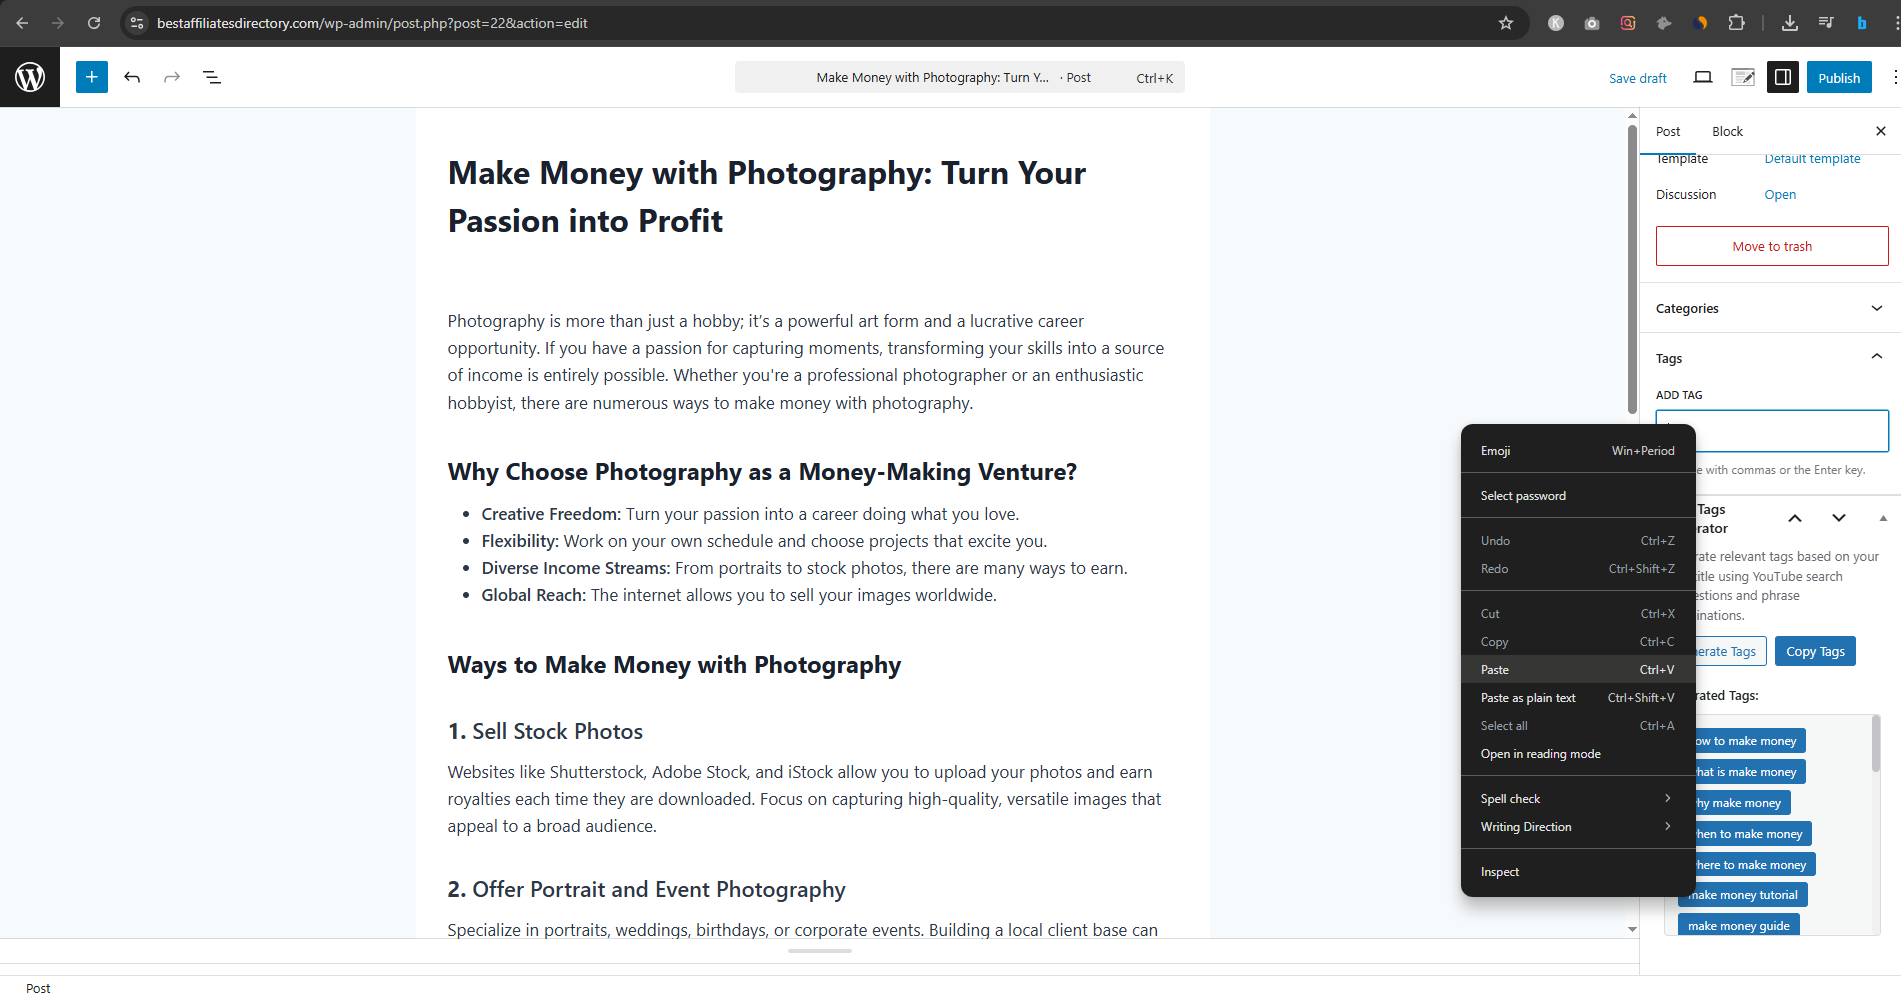Redo the edit with the toolbar arrow
This screenshot has height=995, width=1901.
click(172, 77)
